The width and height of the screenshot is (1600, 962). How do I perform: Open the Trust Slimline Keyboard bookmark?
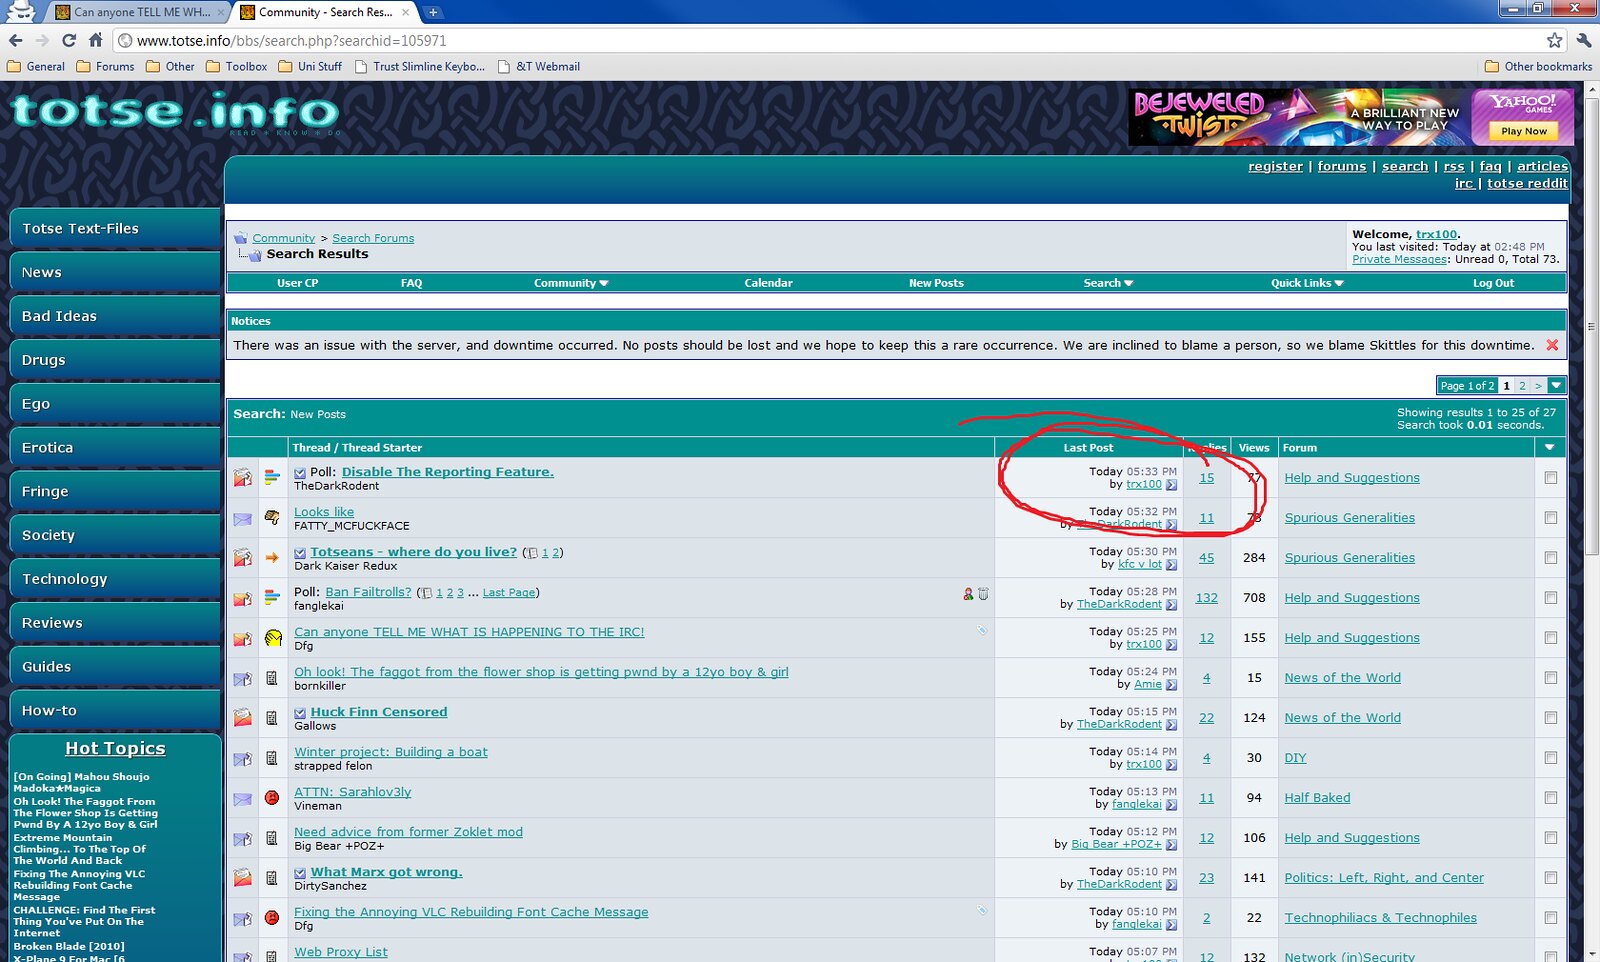420,67
